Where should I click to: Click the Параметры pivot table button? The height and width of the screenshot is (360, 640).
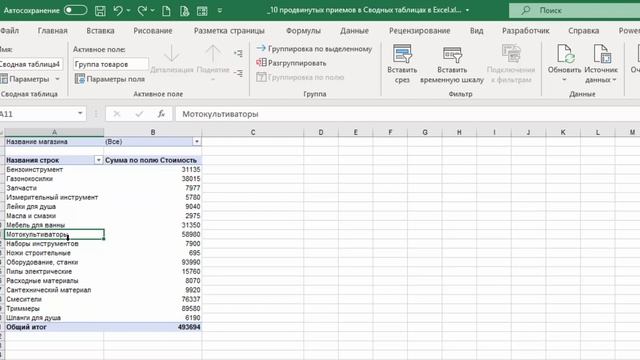click(x=24, y=79)
